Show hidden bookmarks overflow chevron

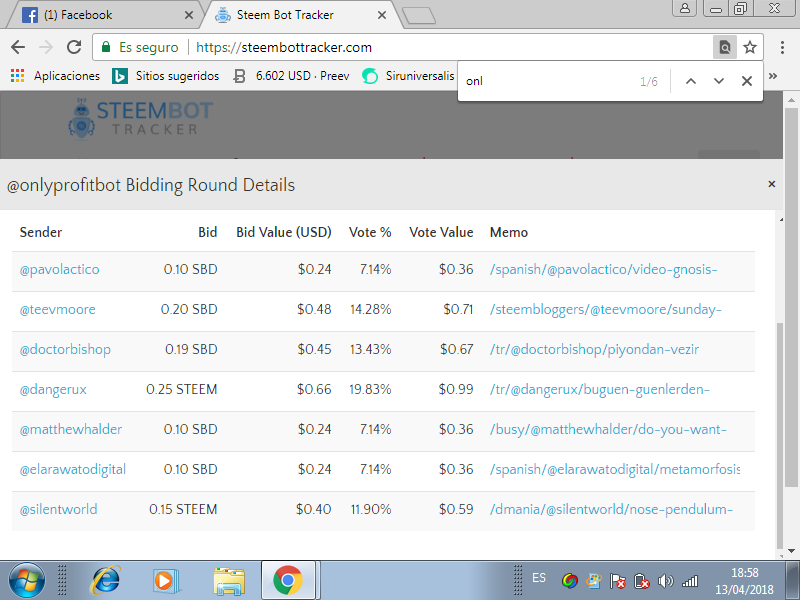773,76
